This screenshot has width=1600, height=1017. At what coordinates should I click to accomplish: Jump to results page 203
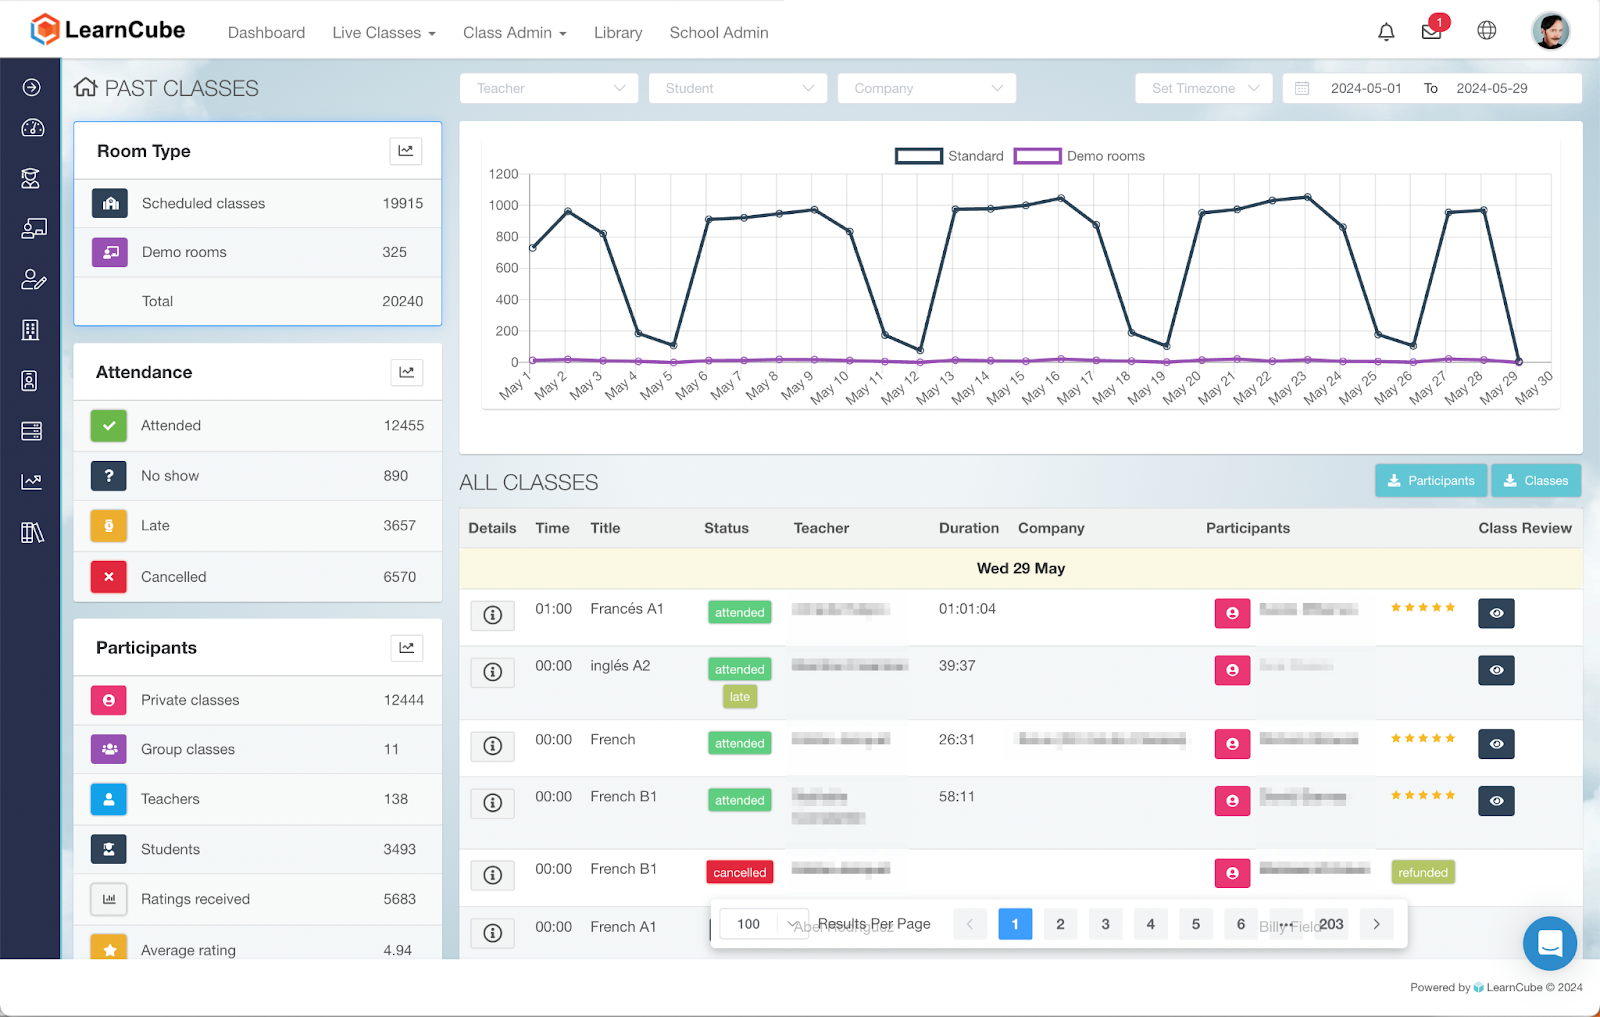pyautogui.click(x=1330, y=923)
